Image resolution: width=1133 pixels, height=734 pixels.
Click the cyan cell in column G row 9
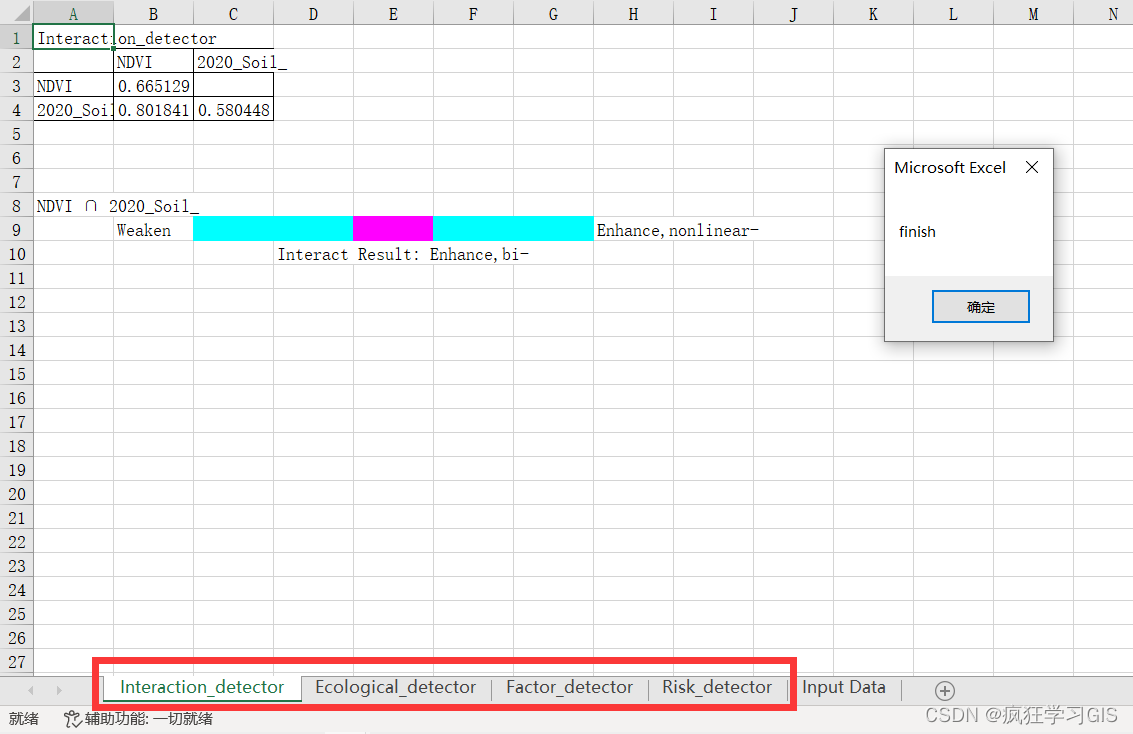(553, 229)
